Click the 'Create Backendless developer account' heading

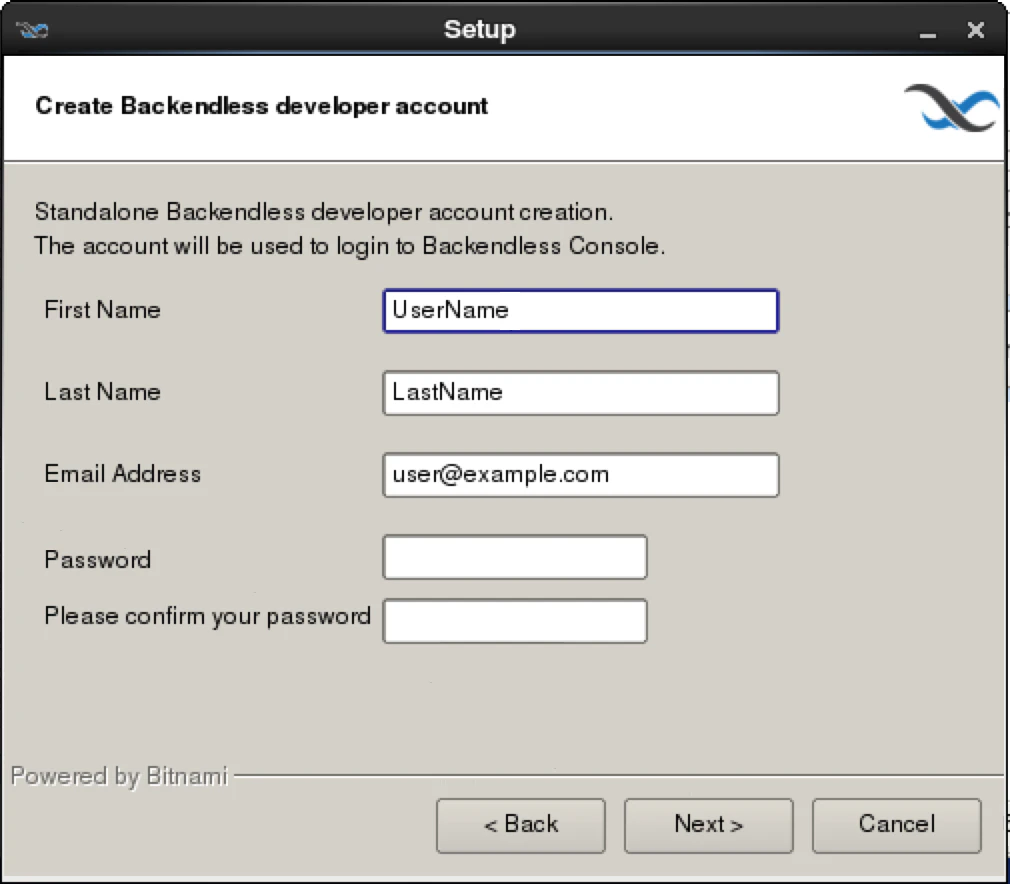click(x=262, y=106)
